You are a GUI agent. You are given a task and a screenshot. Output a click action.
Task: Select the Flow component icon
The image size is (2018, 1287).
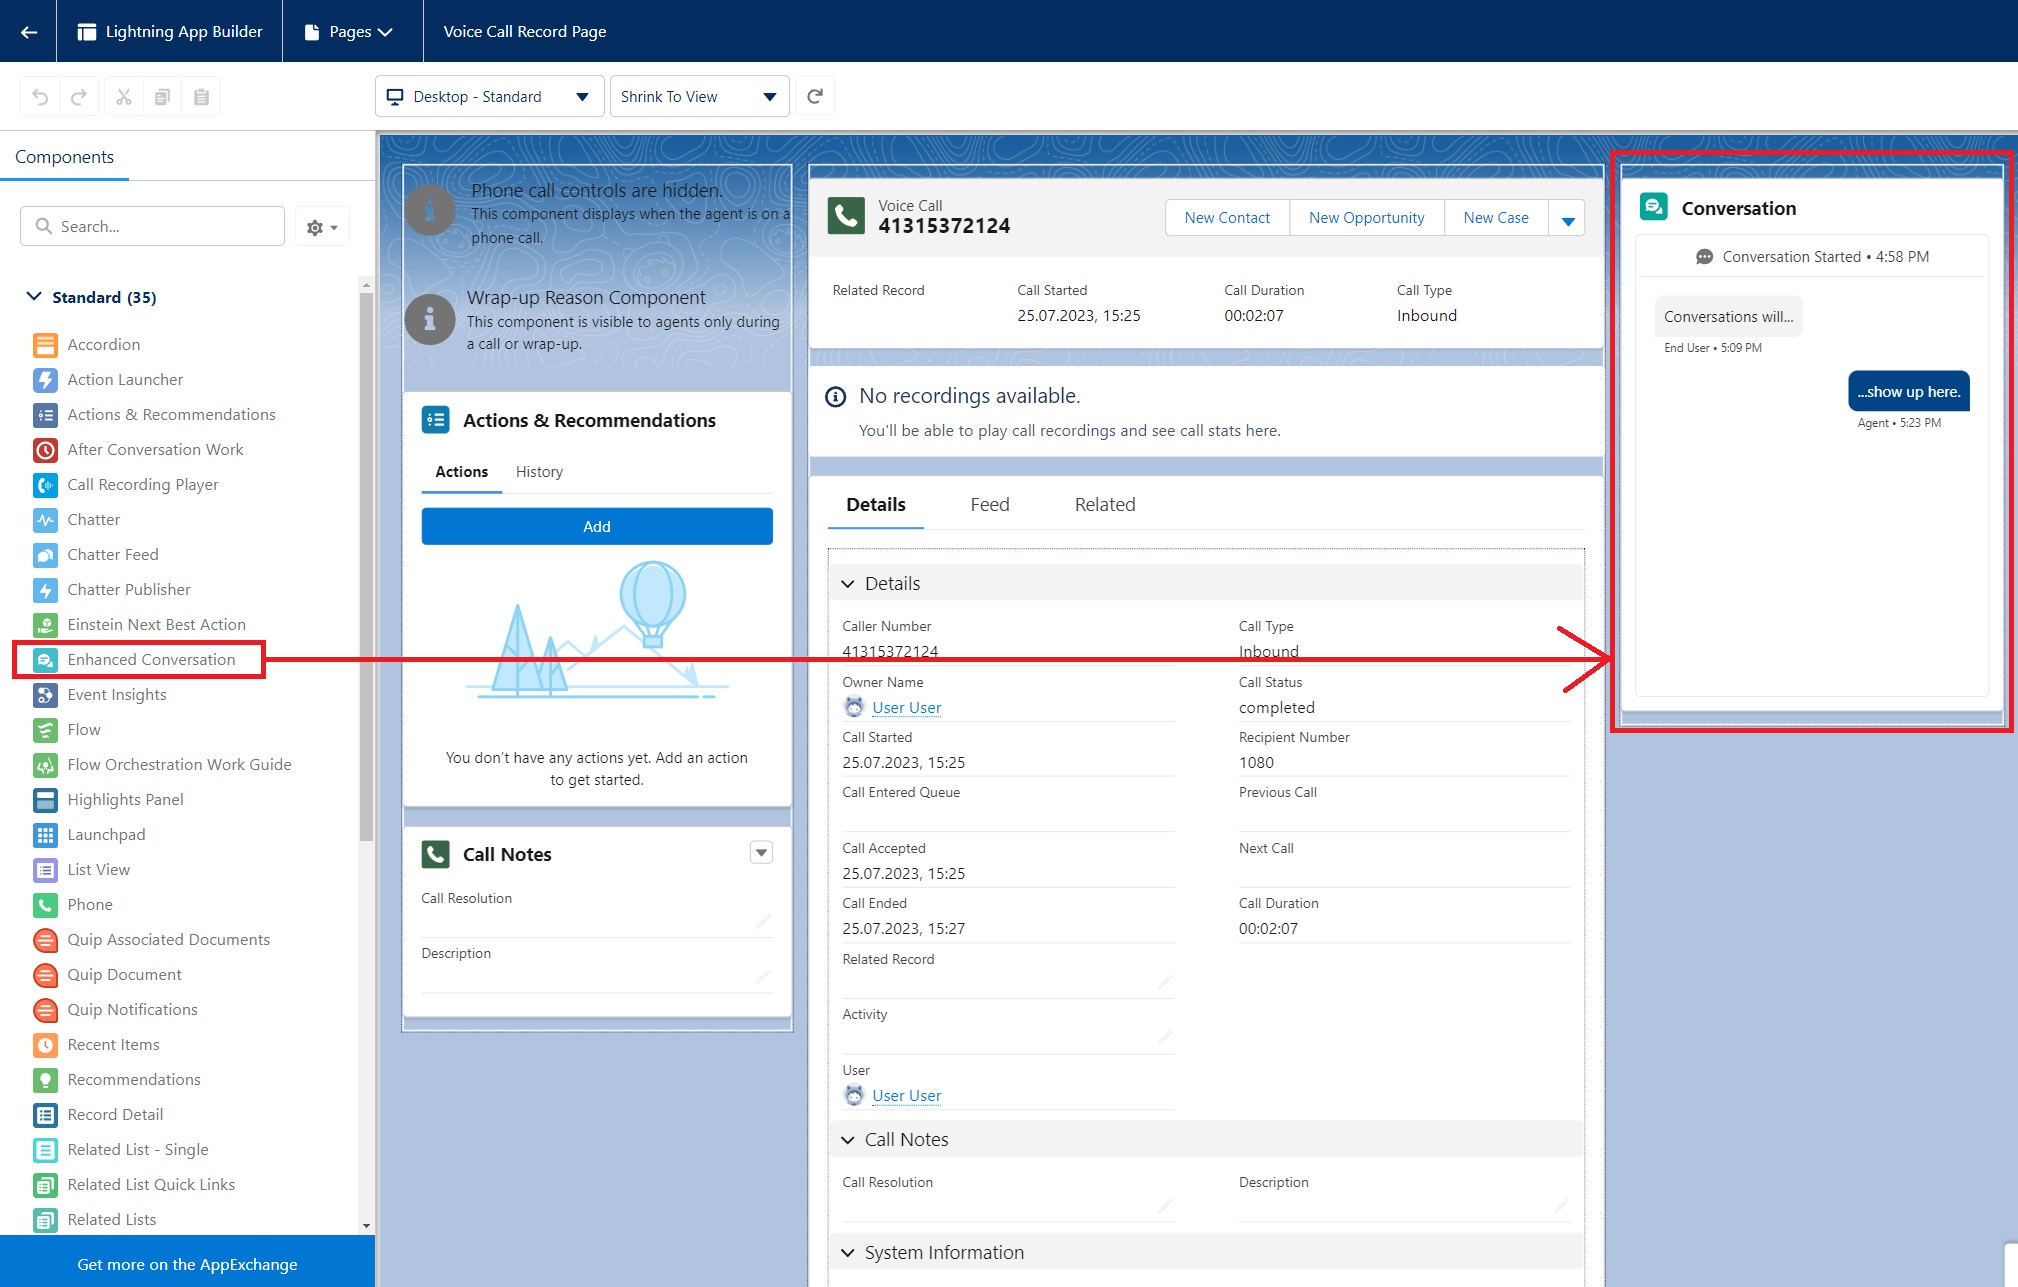pyautogui.click(x=45, y=730)
